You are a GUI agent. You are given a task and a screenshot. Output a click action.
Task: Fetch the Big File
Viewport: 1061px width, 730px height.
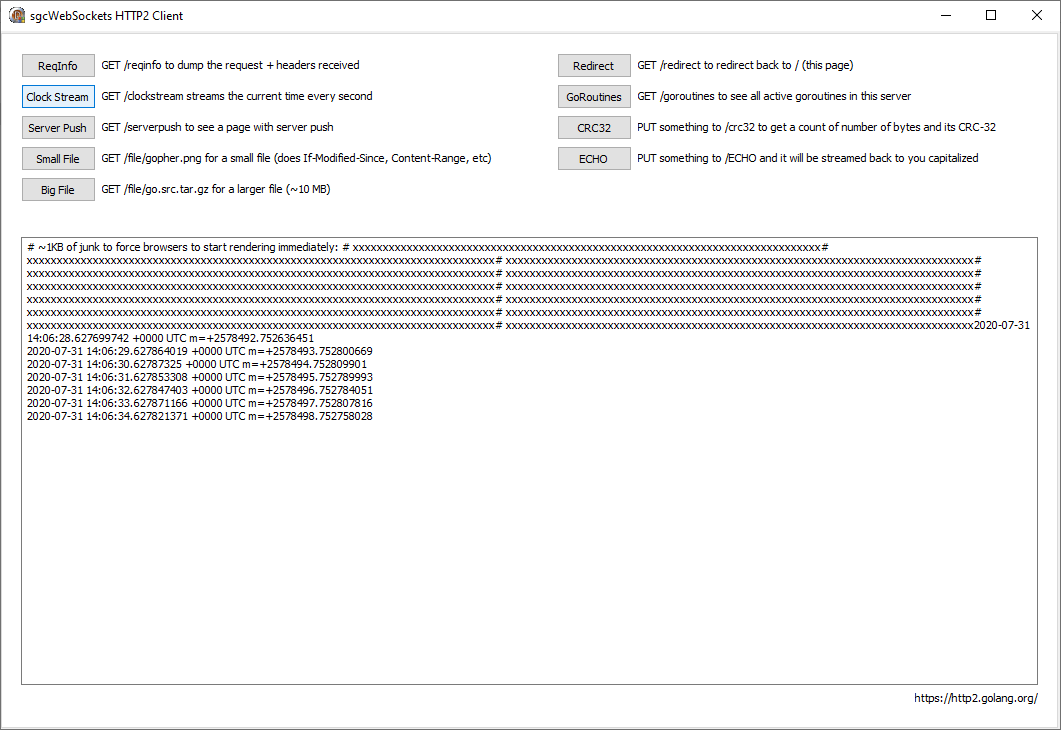(58, 190)
